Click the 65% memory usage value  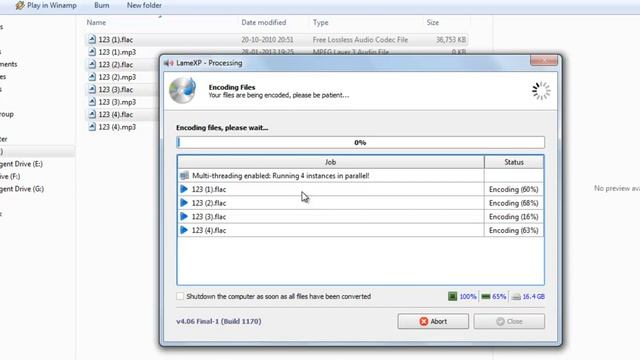pyautogui.click(x=499, y=297)
